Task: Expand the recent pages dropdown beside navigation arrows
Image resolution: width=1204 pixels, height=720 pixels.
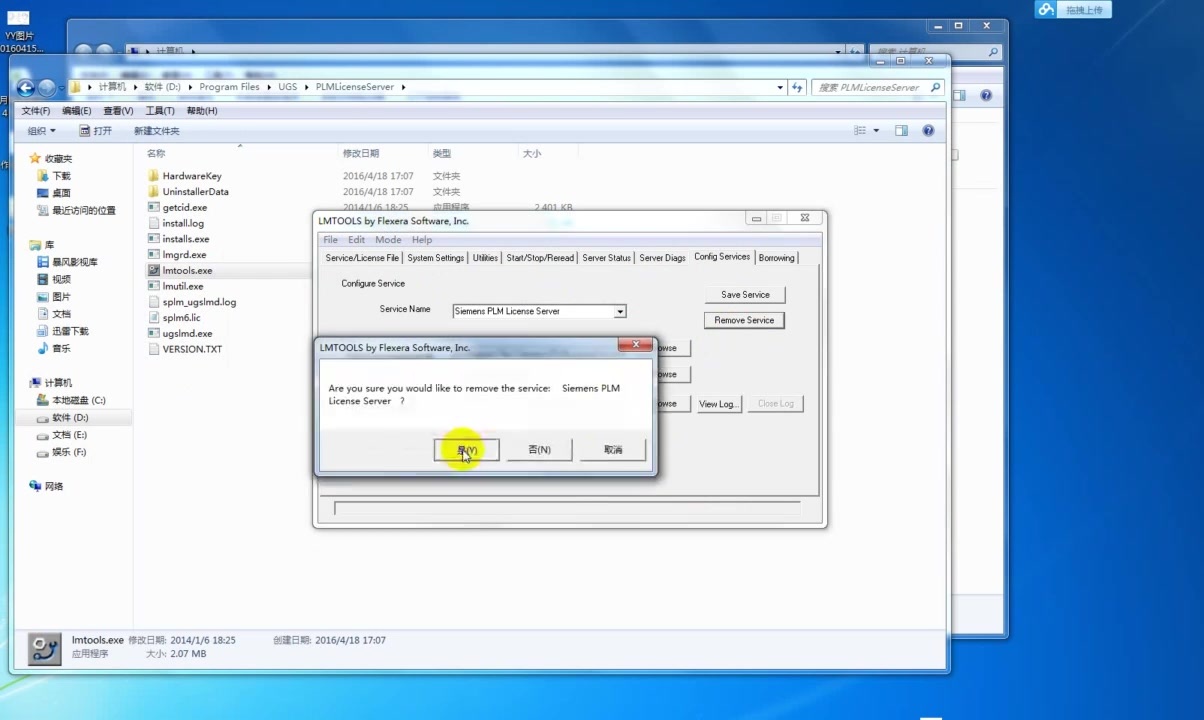Action: (x=61, y=87)
